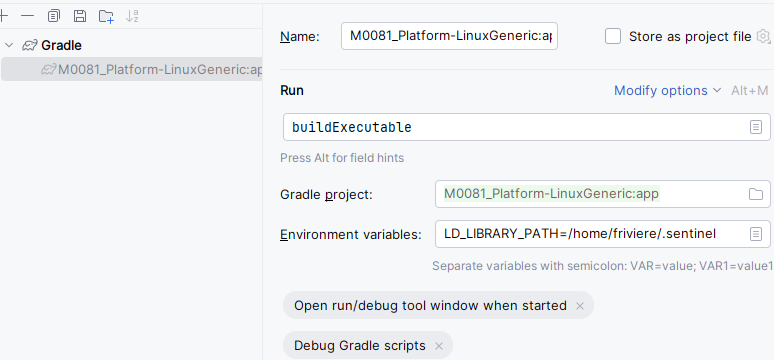Select M0081_Platform-LinuxGeneric:app configuration in tree
Image resolution: width=774 pixels, height=360 pixels.
131,70
